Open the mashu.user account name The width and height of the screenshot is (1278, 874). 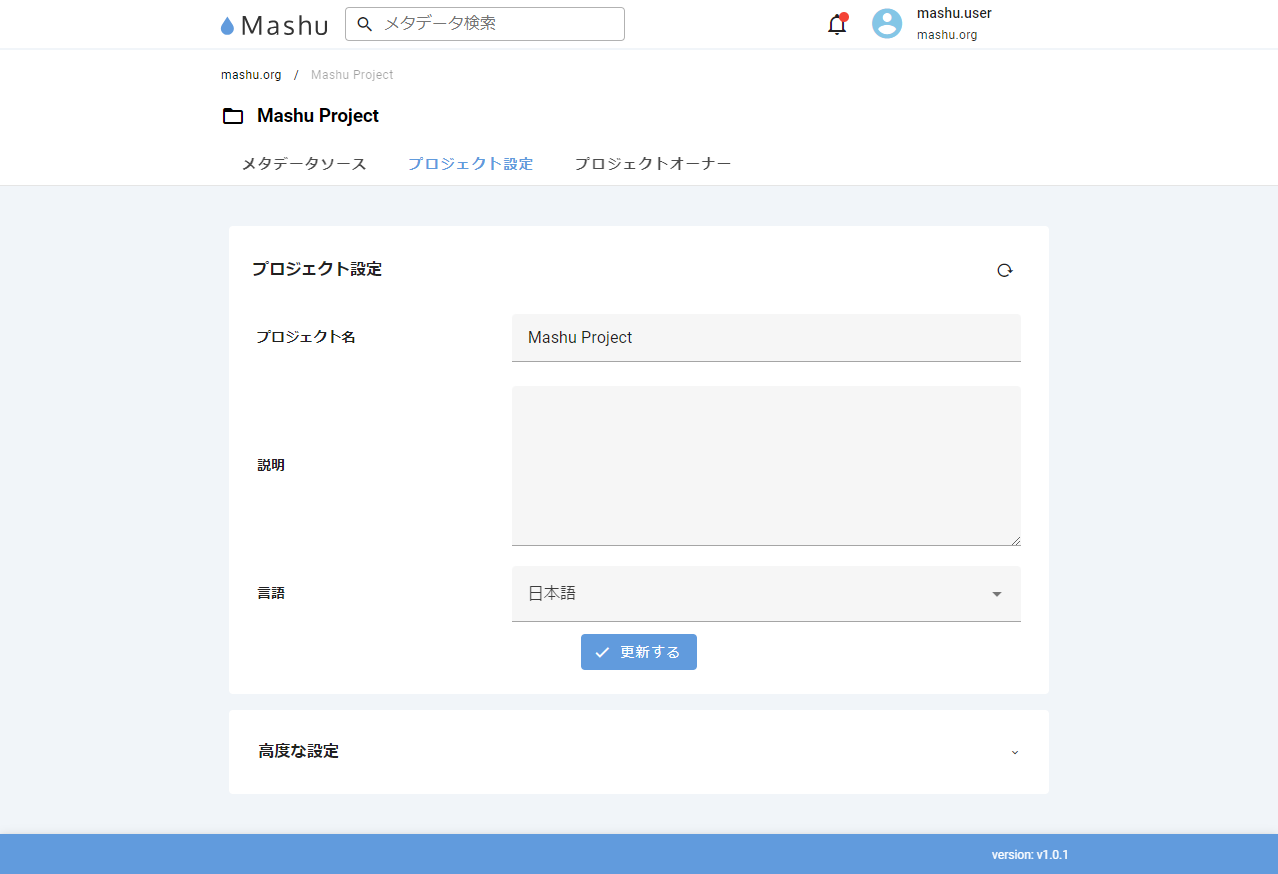click(954, 13)
